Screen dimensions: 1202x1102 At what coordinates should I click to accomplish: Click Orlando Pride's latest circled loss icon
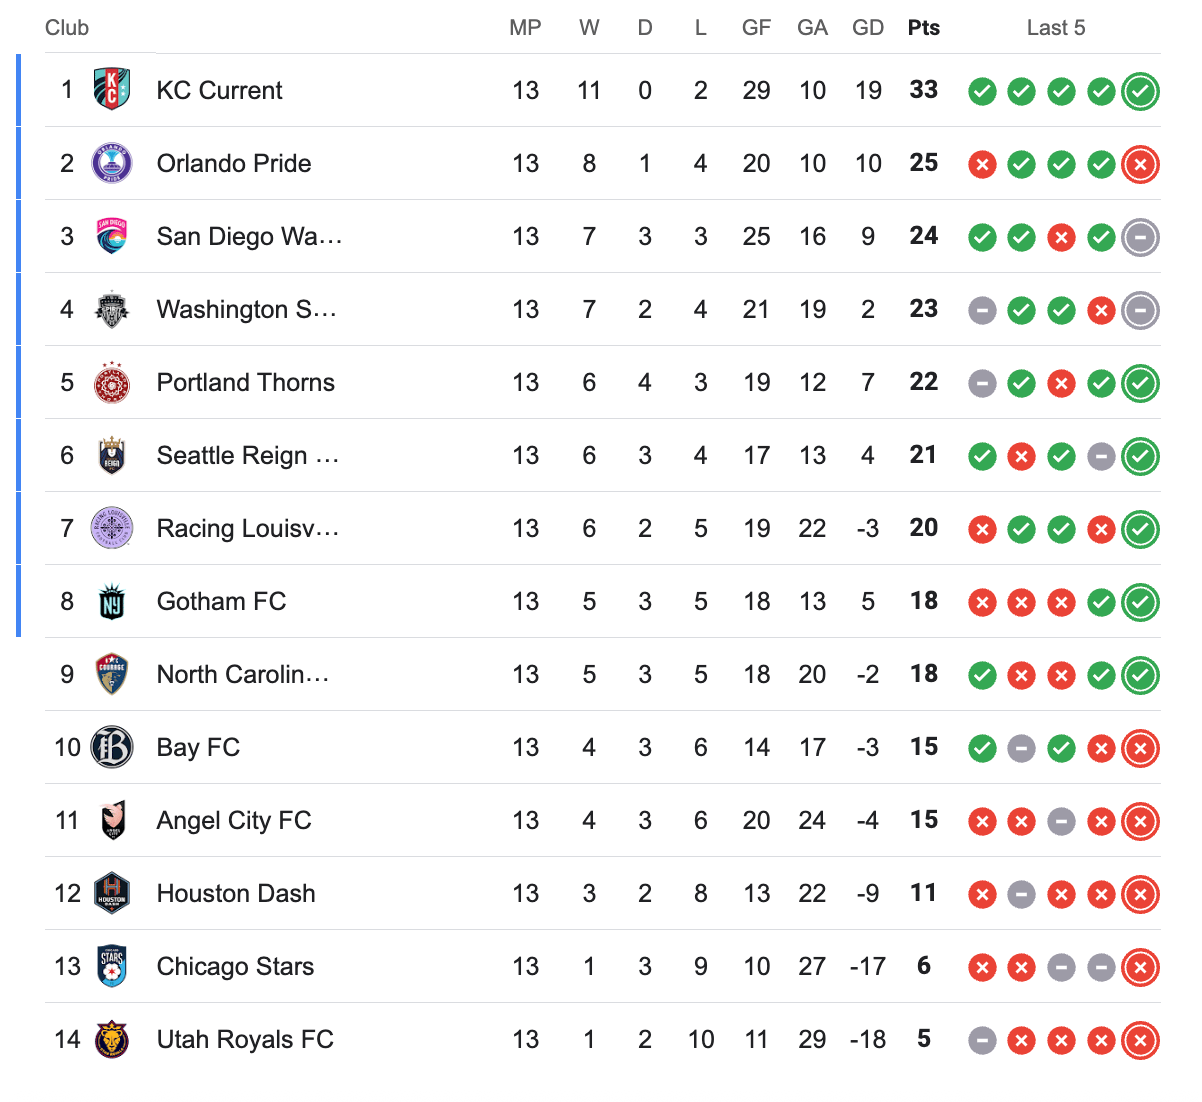[1140, 164]
